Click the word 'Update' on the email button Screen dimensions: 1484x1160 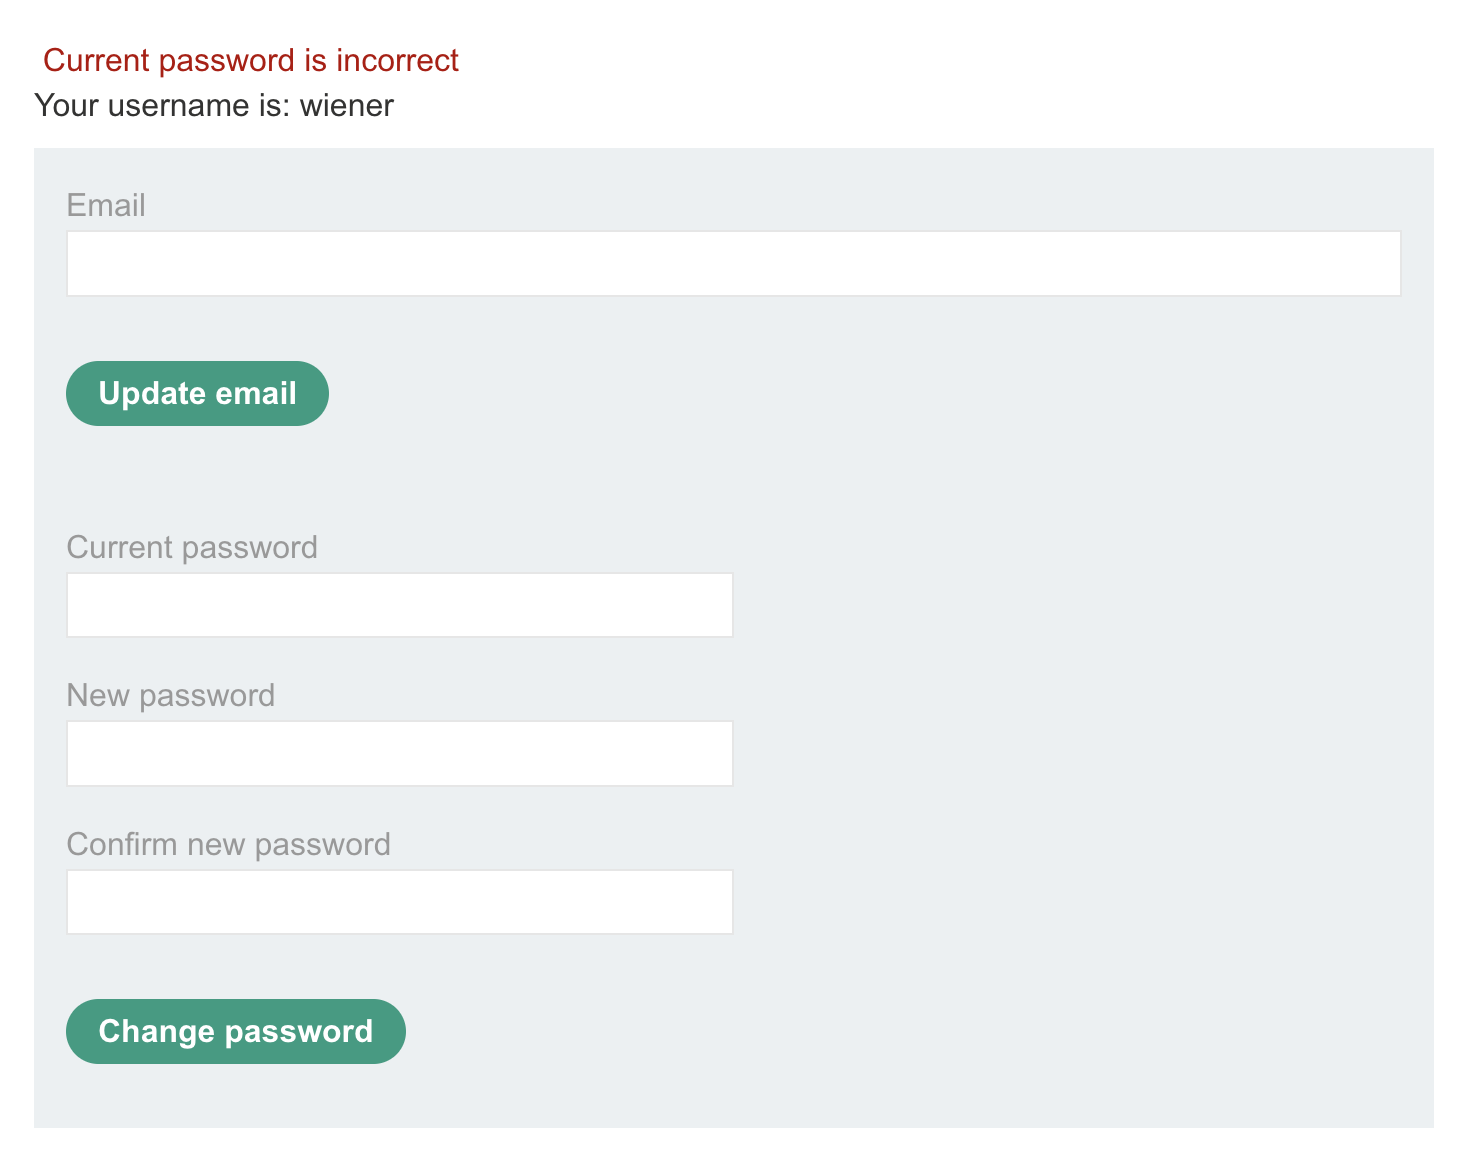coord(152,393)
